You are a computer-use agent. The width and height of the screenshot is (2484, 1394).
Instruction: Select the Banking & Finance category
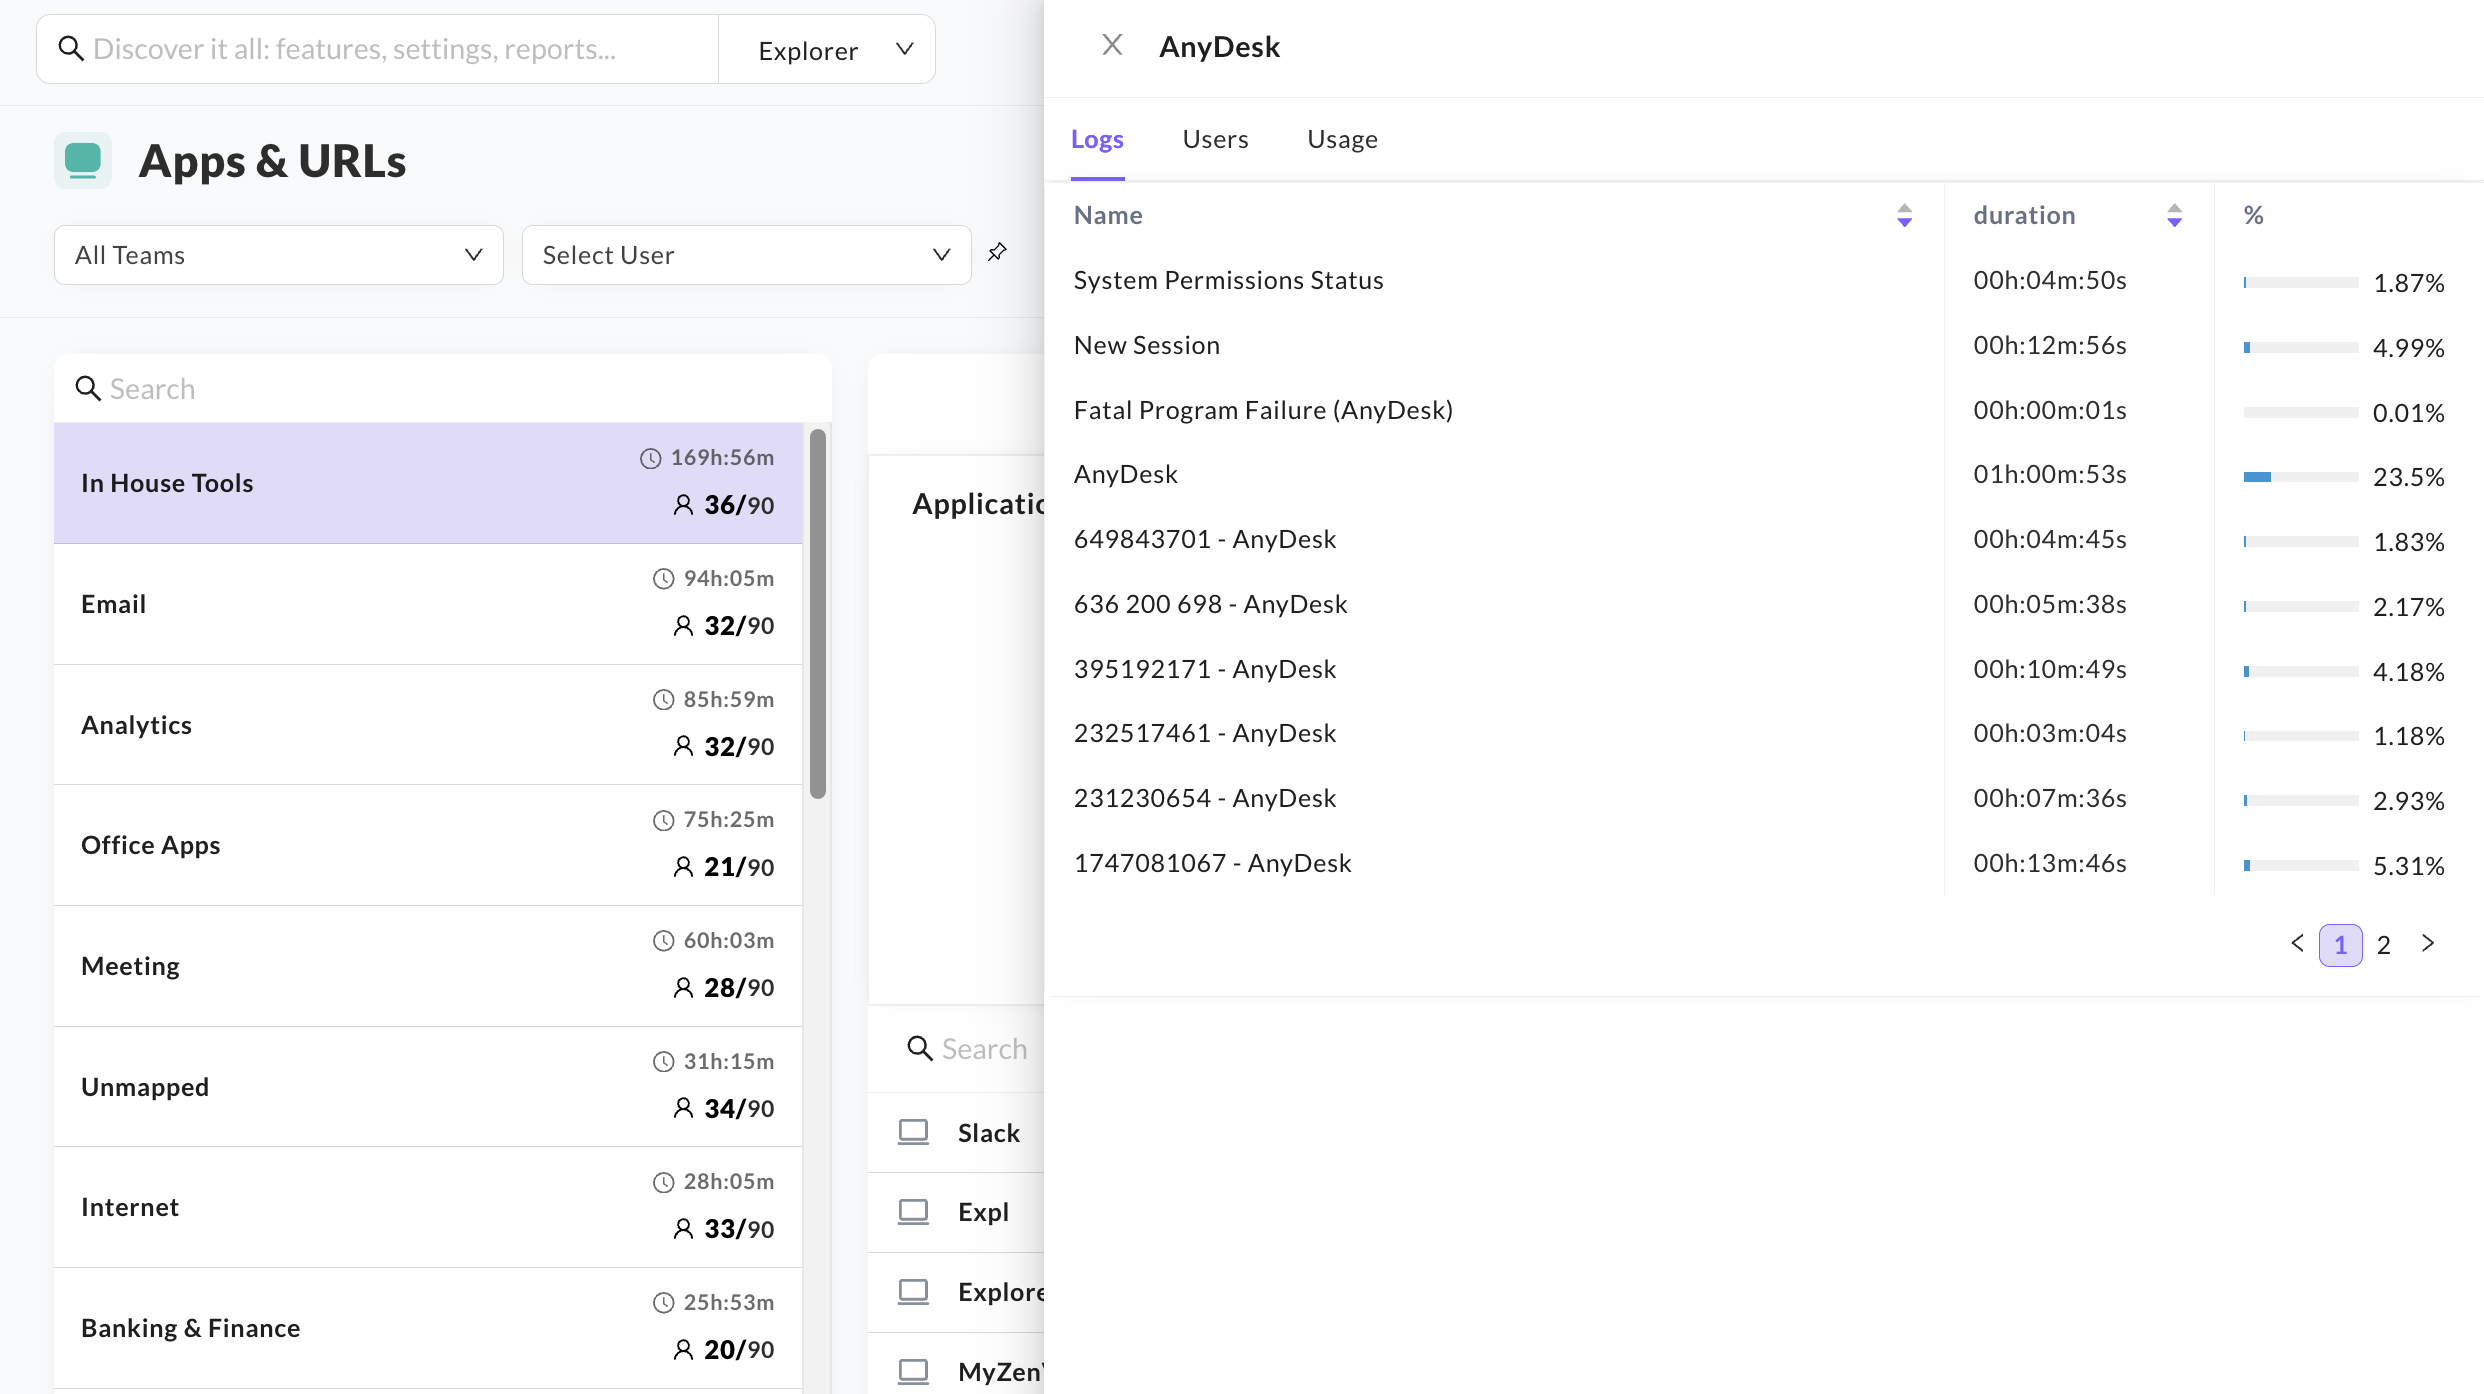pos(428,1328)
